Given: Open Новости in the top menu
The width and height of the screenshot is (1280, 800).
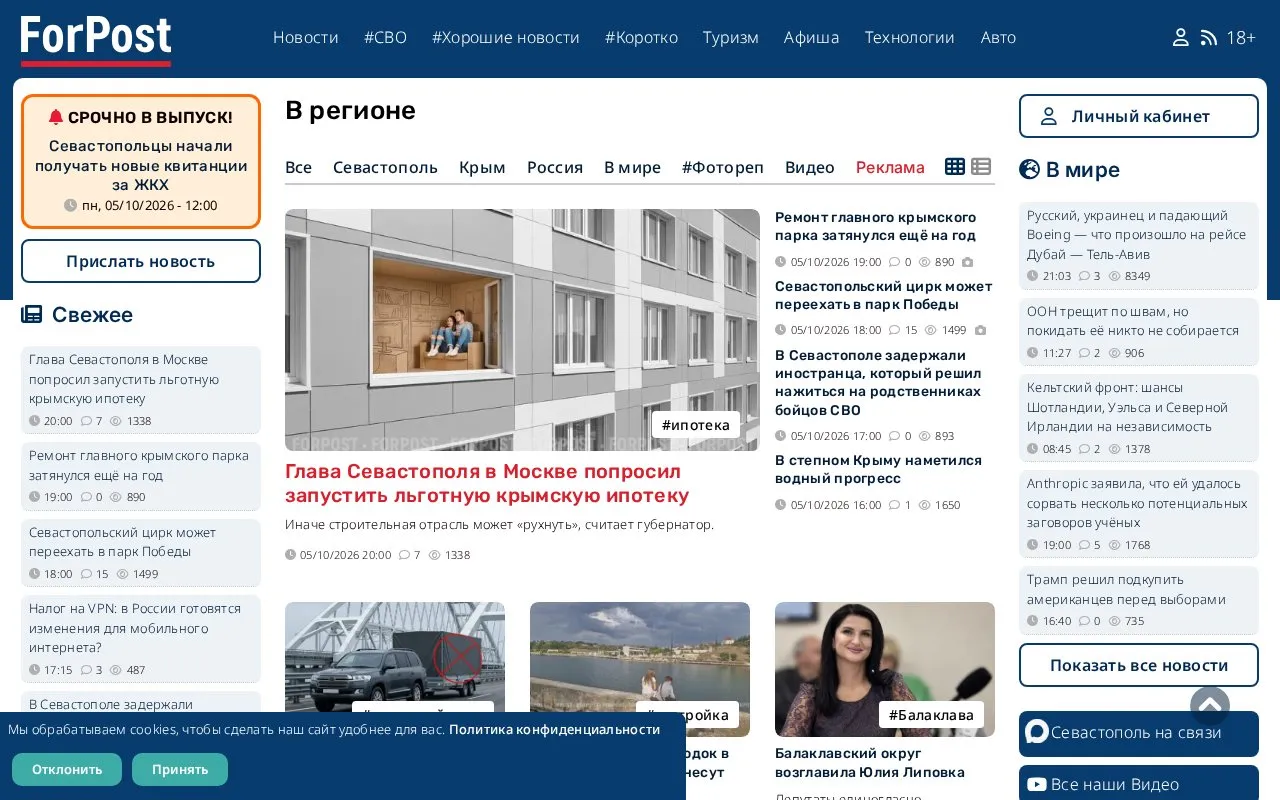Looking at the screenshot, I should (306, 37).
